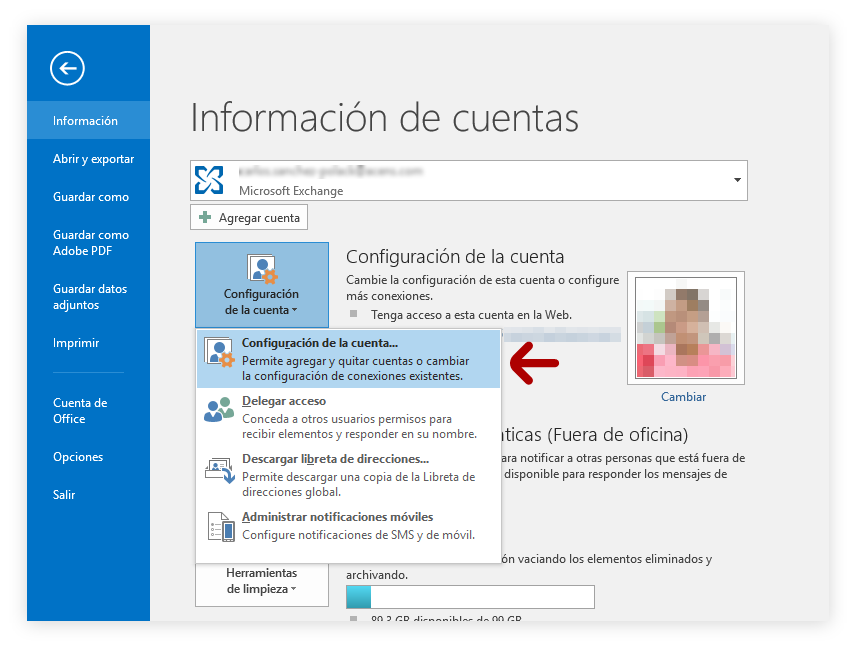Select the Delegar acceso menu entry
Viewport: 856px width, 650px height.
348,417
